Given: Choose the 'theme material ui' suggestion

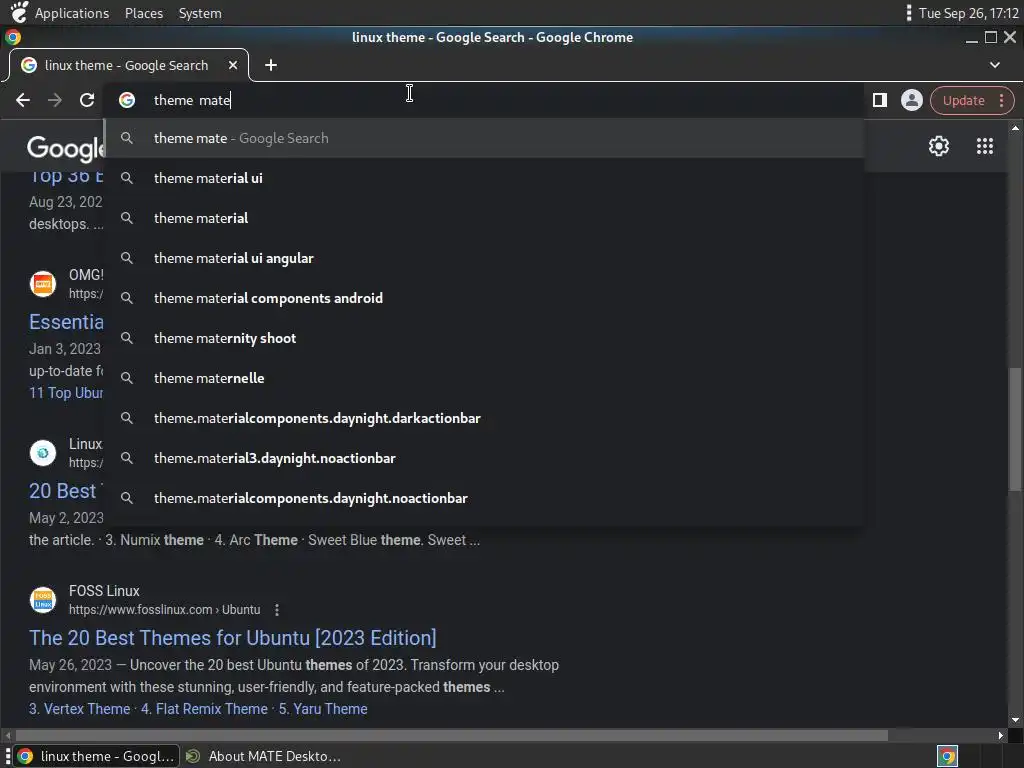Looking at the screenshot, I should click(484, 178).
